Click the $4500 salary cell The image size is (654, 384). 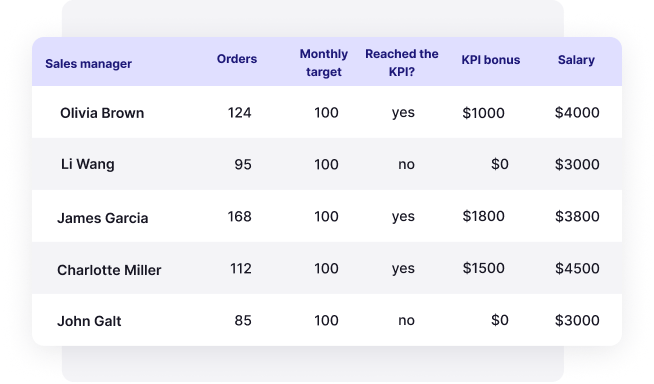click(x=577, y=268)
